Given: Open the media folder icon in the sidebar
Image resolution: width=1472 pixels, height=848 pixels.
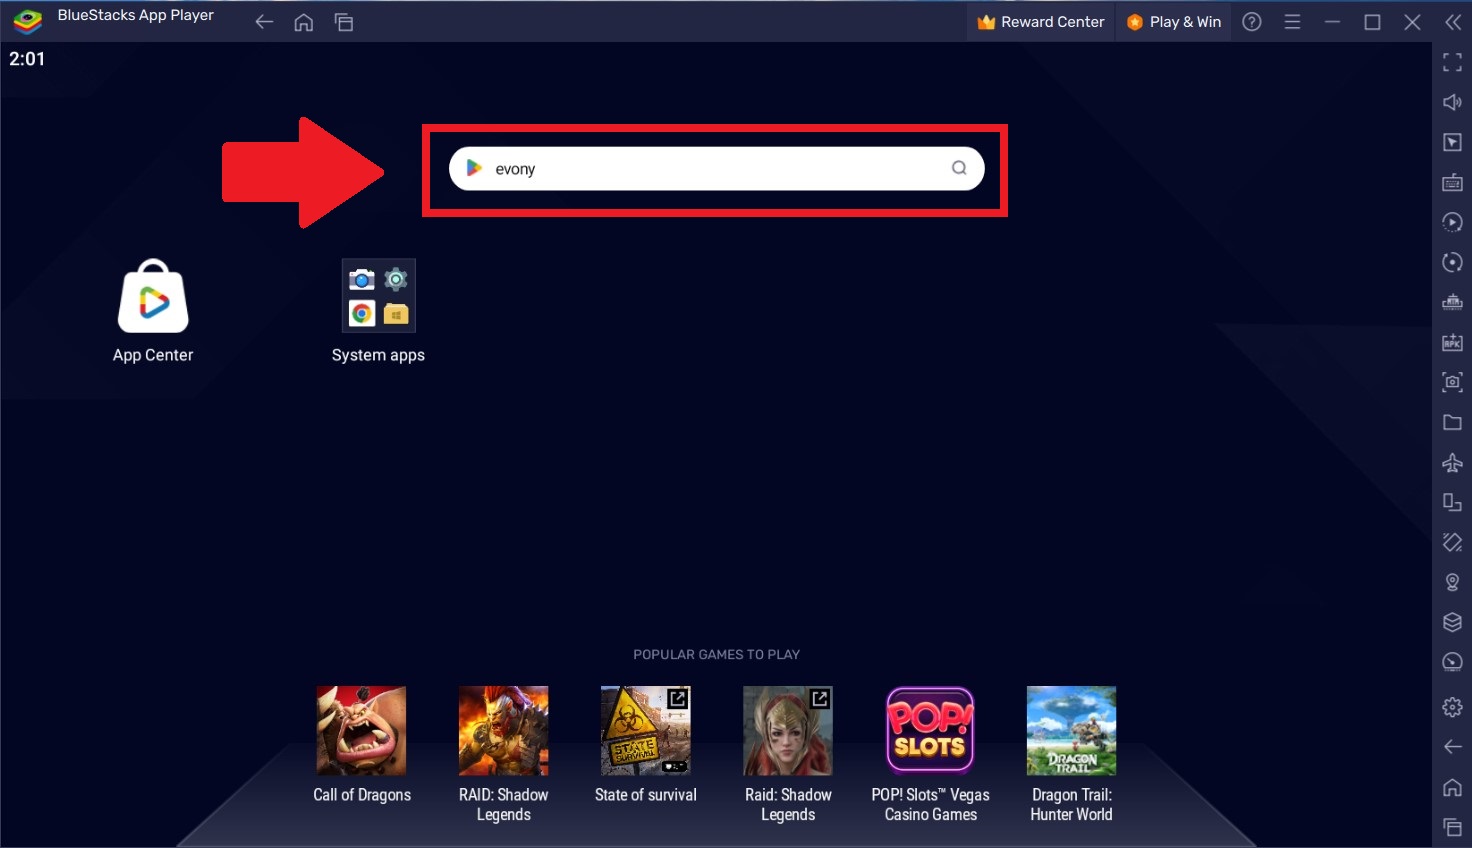Looking at the screenshot, I should (1452, 422).
